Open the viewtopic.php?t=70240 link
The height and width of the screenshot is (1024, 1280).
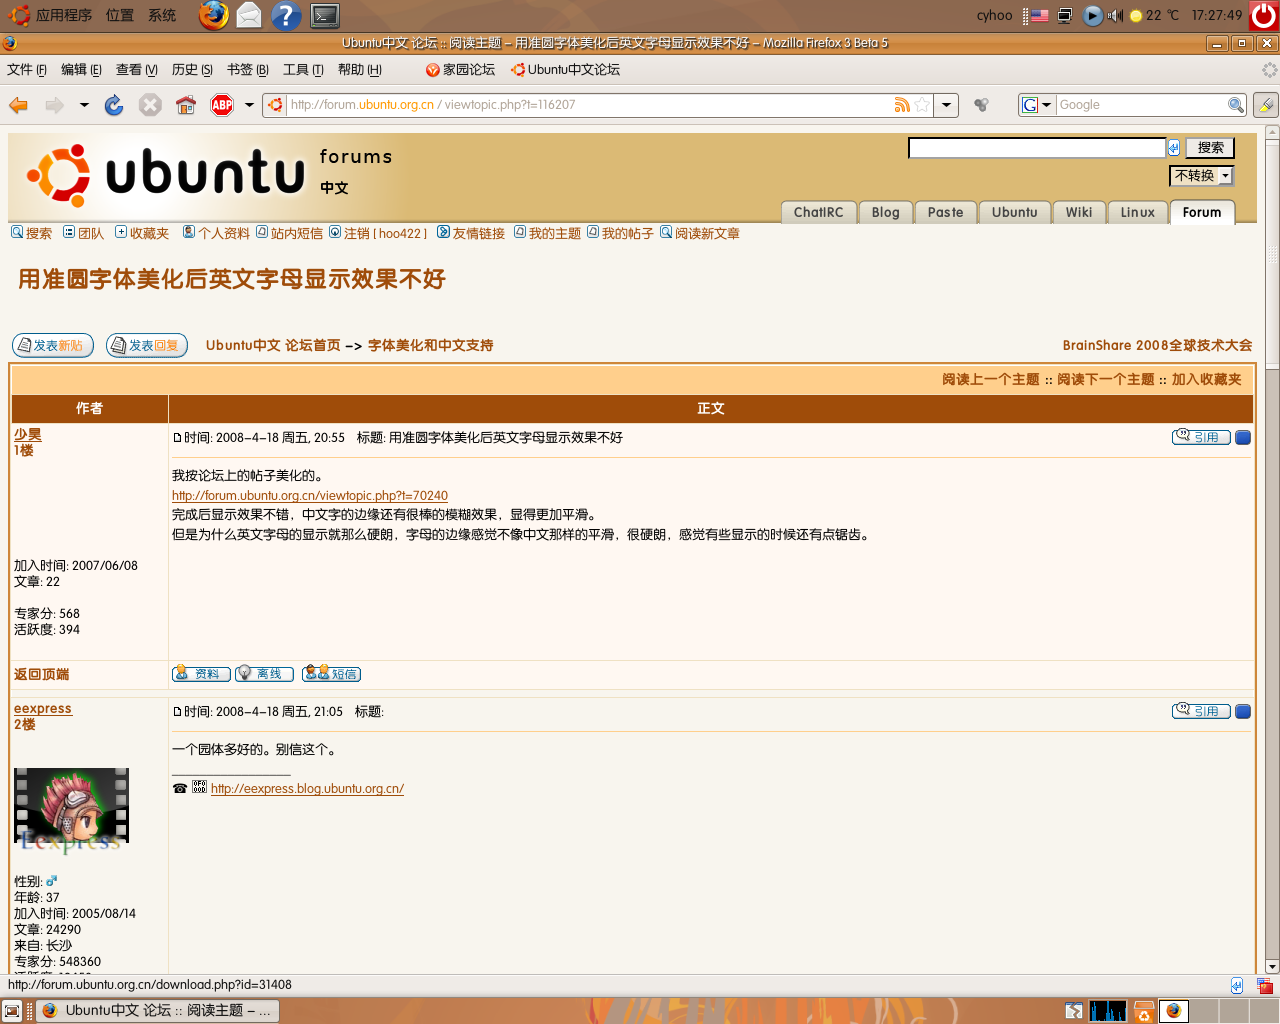click(310, 496)
